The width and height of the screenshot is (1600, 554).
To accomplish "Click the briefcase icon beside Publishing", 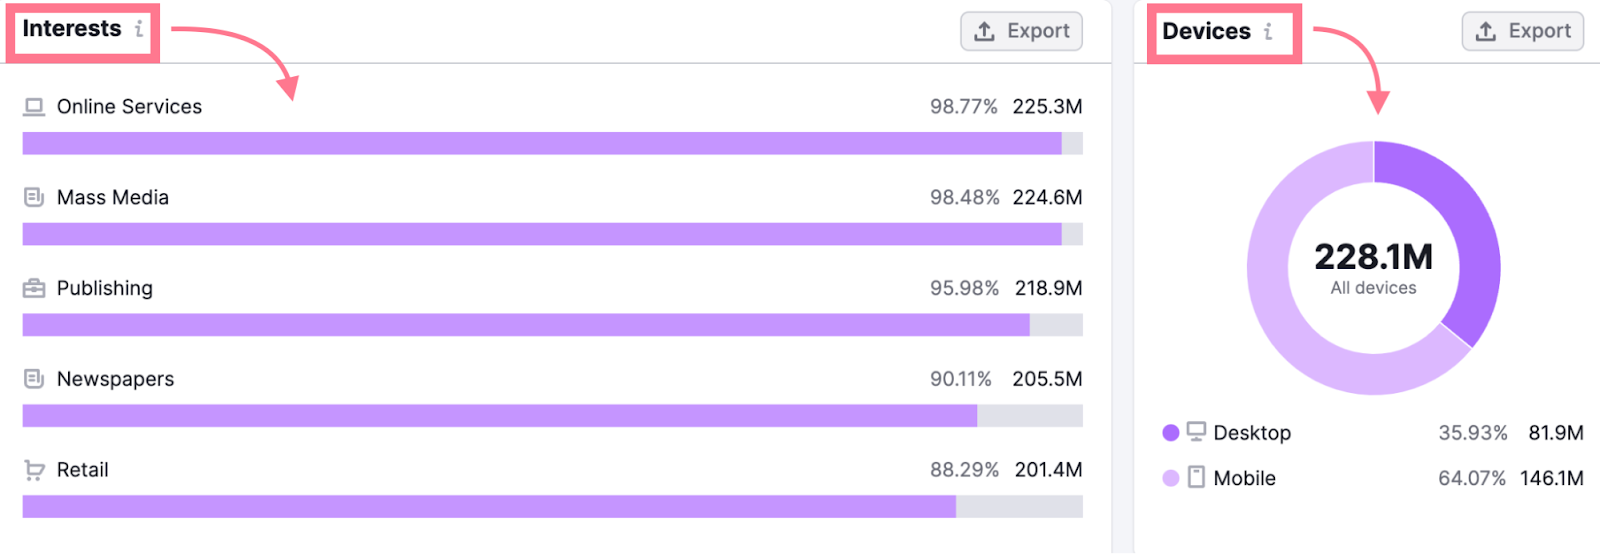I will click(x=34, y=289).
